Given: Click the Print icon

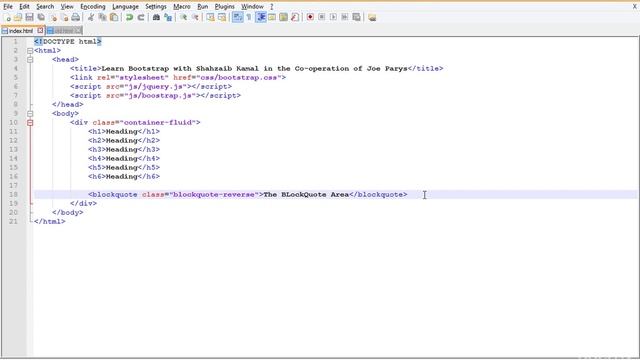Looking at the screenshot, I should point(76,17).
